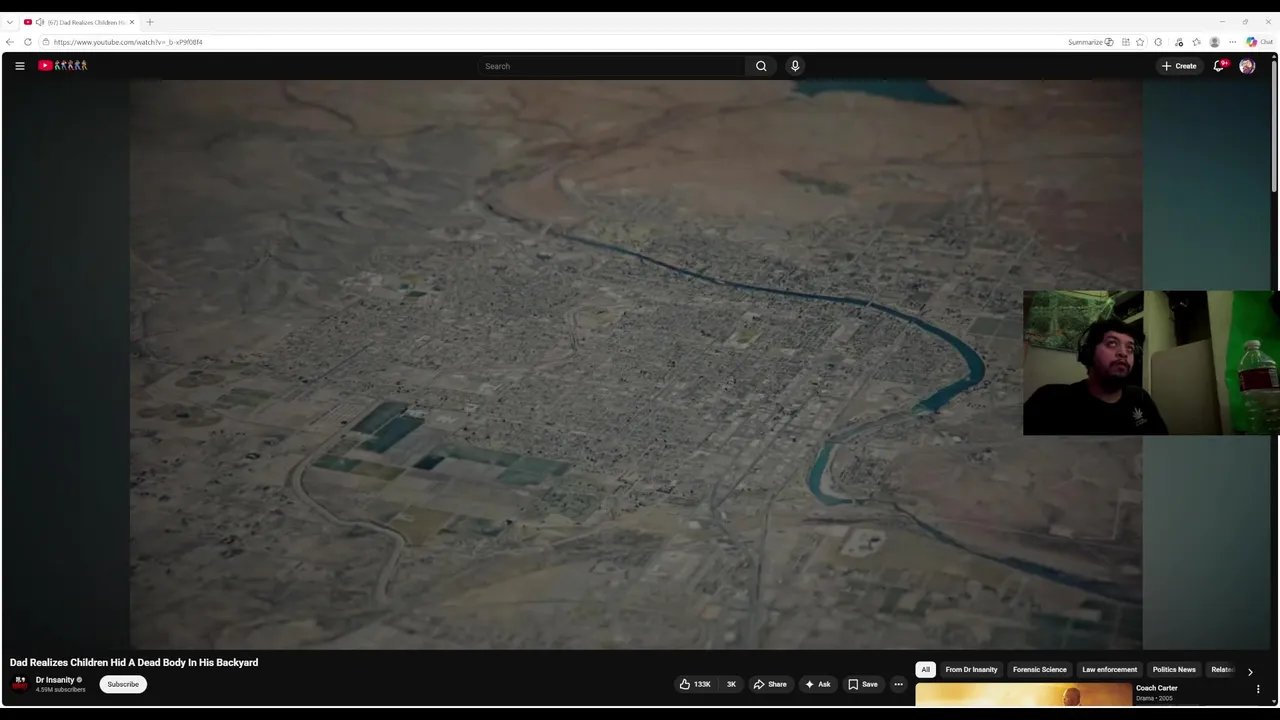Open the YouTube hamburger guide menu
1280x720 pixels.
tap(19, 66)
